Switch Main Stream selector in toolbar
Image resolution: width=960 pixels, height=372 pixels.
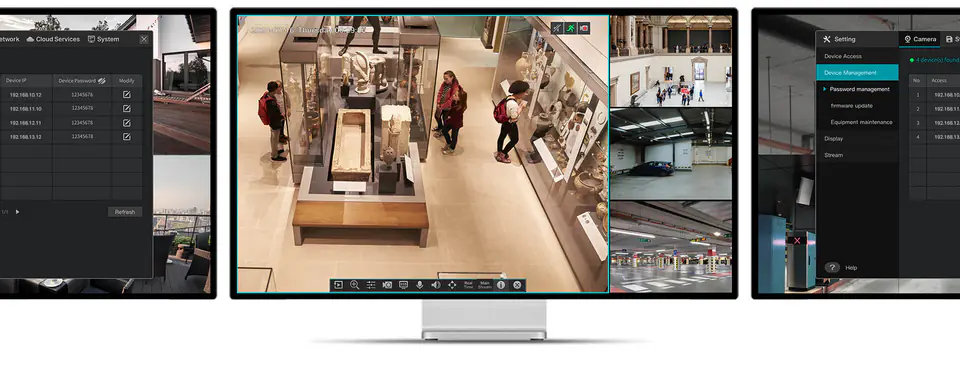tap(484, 285)
